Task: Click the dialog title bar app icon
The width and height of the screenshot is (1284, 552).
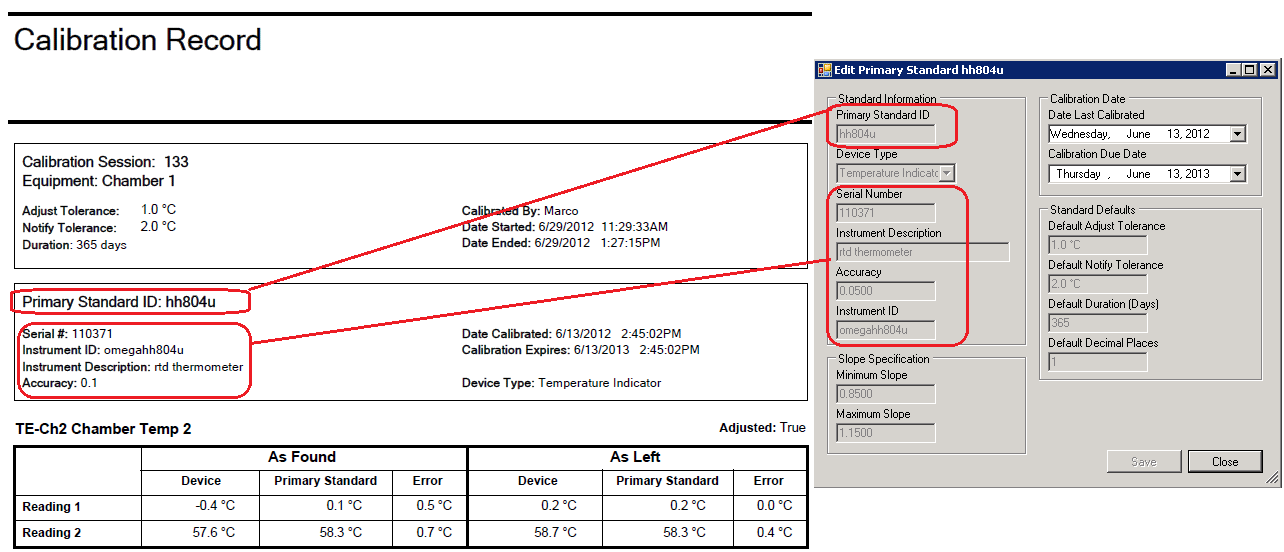Action: pyautogui.click(x=825, y=70)
